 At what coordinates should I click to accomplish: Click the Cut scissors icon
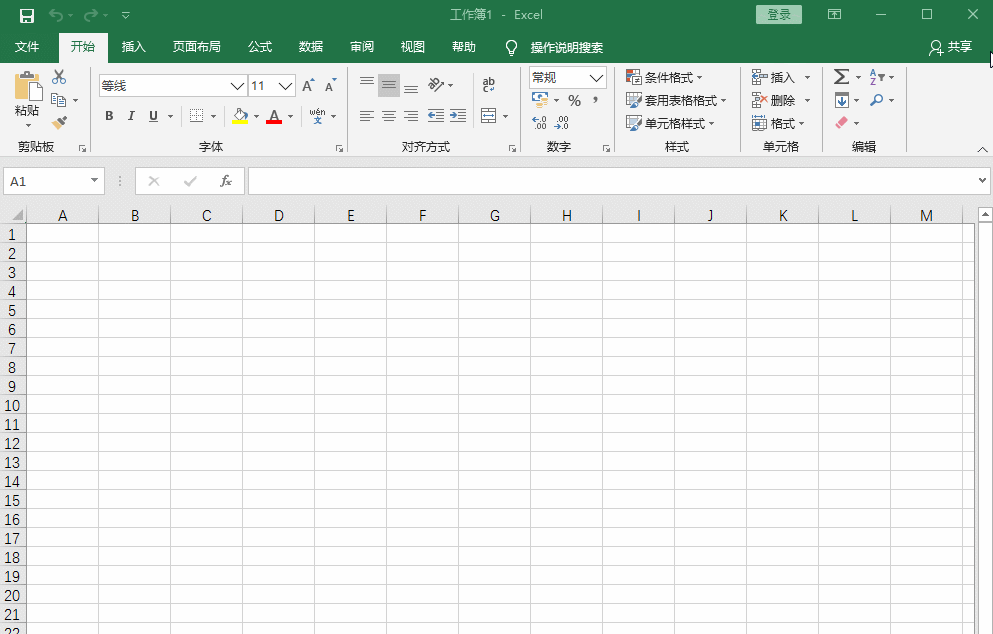click(x=59, y=76)
